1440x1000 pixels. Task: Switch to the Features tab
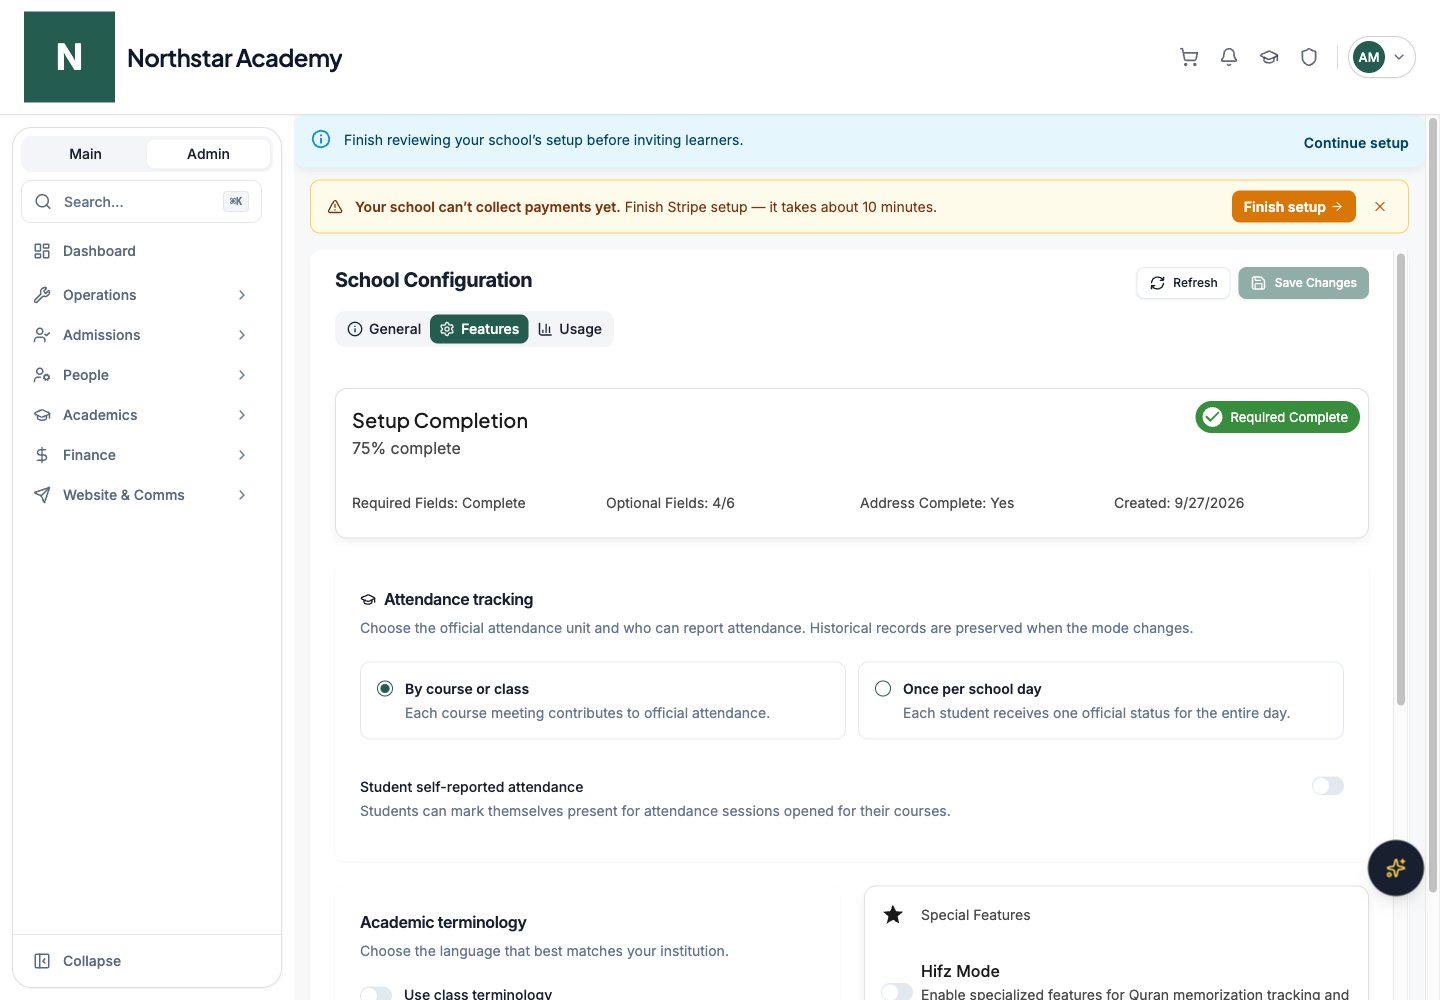pyautogui.click(x=479, y=329)
